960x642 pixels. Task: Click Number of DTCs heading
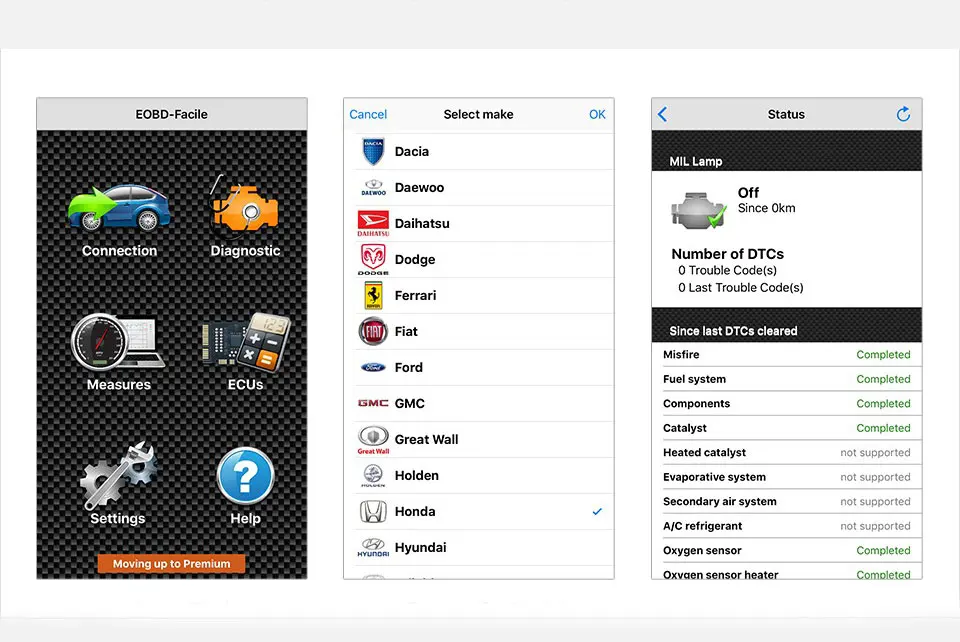point(727,254)
